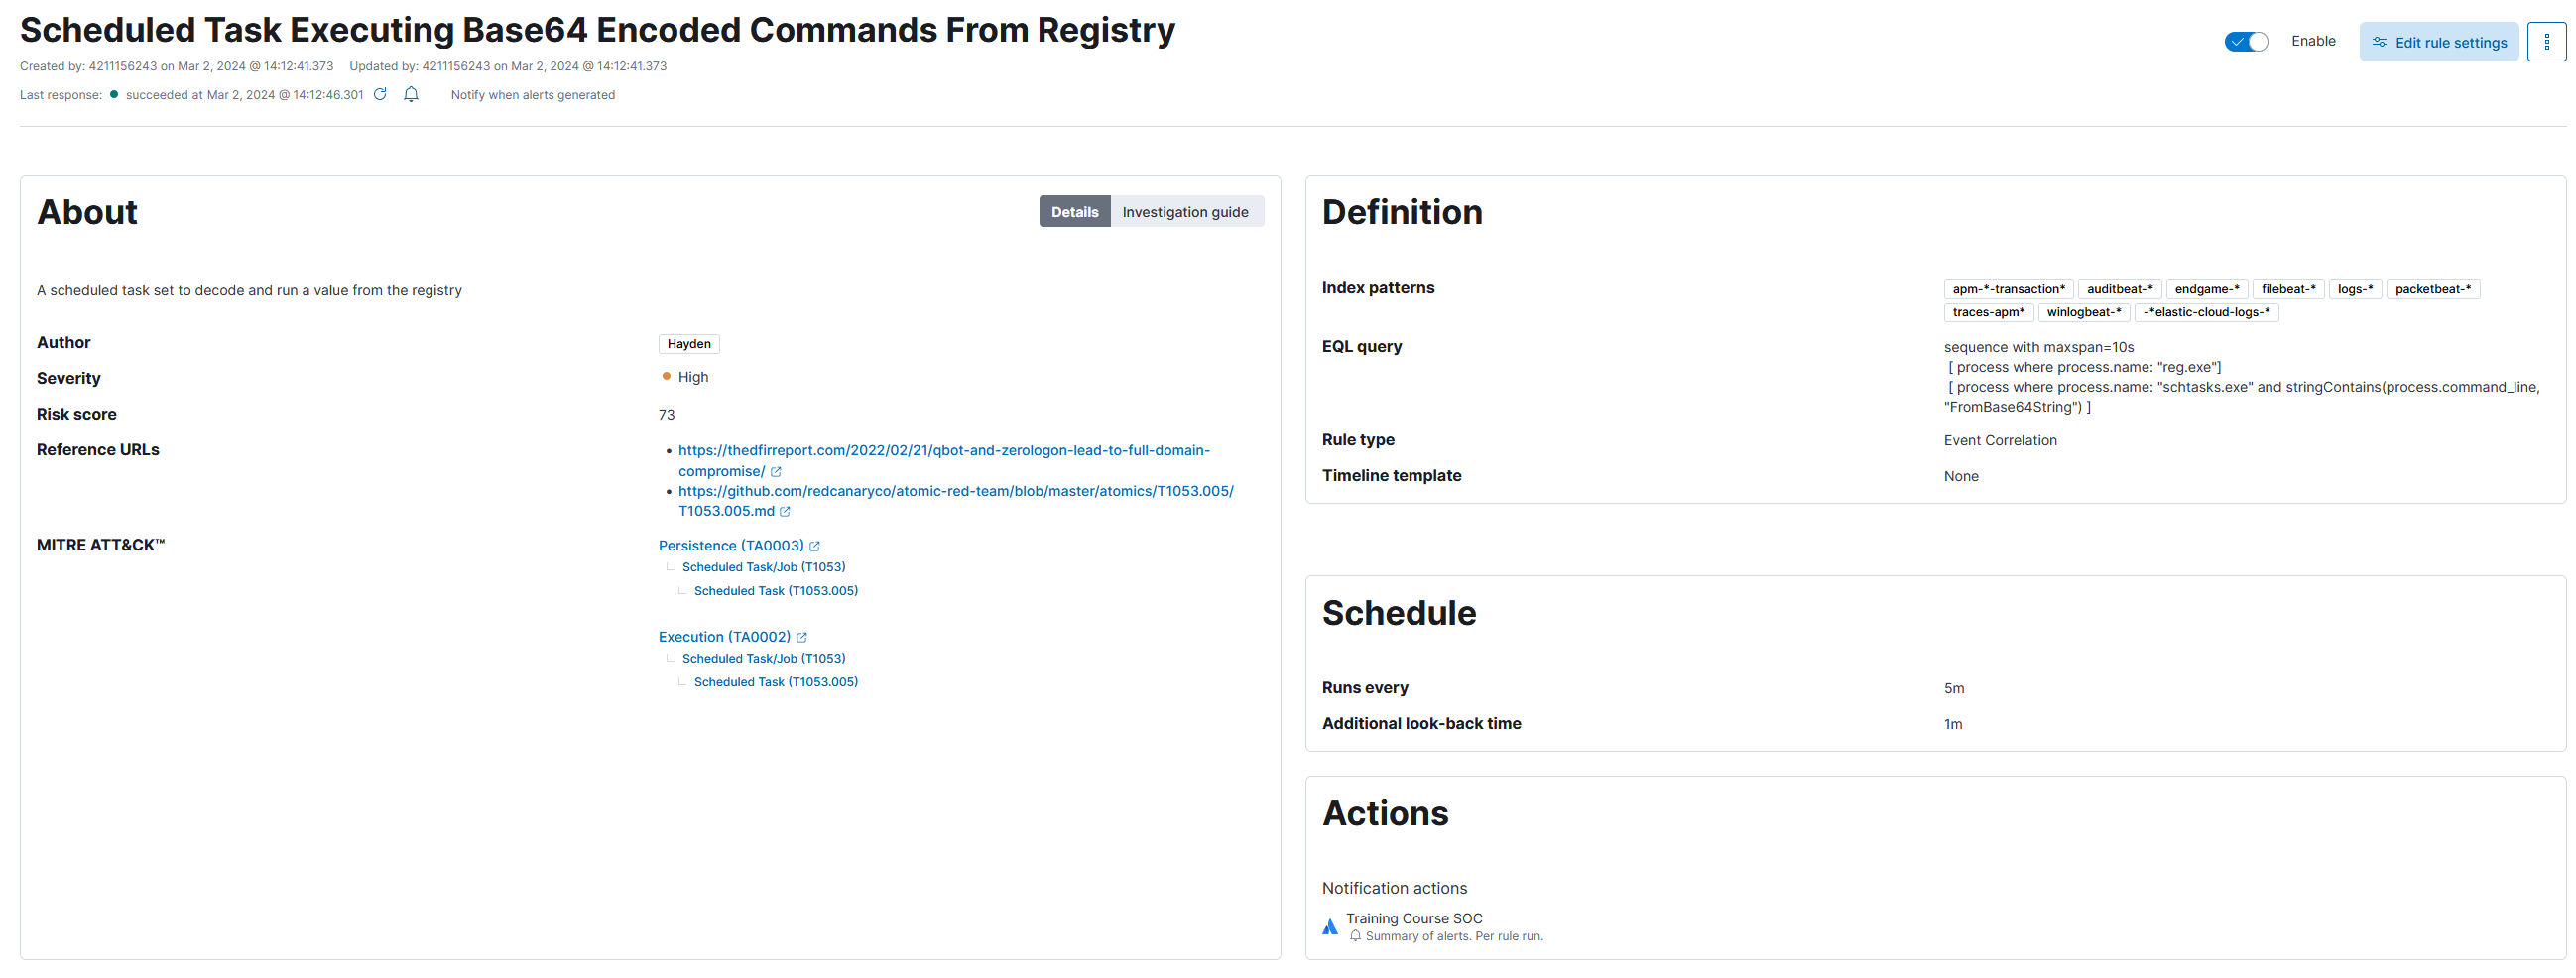Open thedfirreport.com reference URL
The image size is (2576, 978).
coord(943,450)
